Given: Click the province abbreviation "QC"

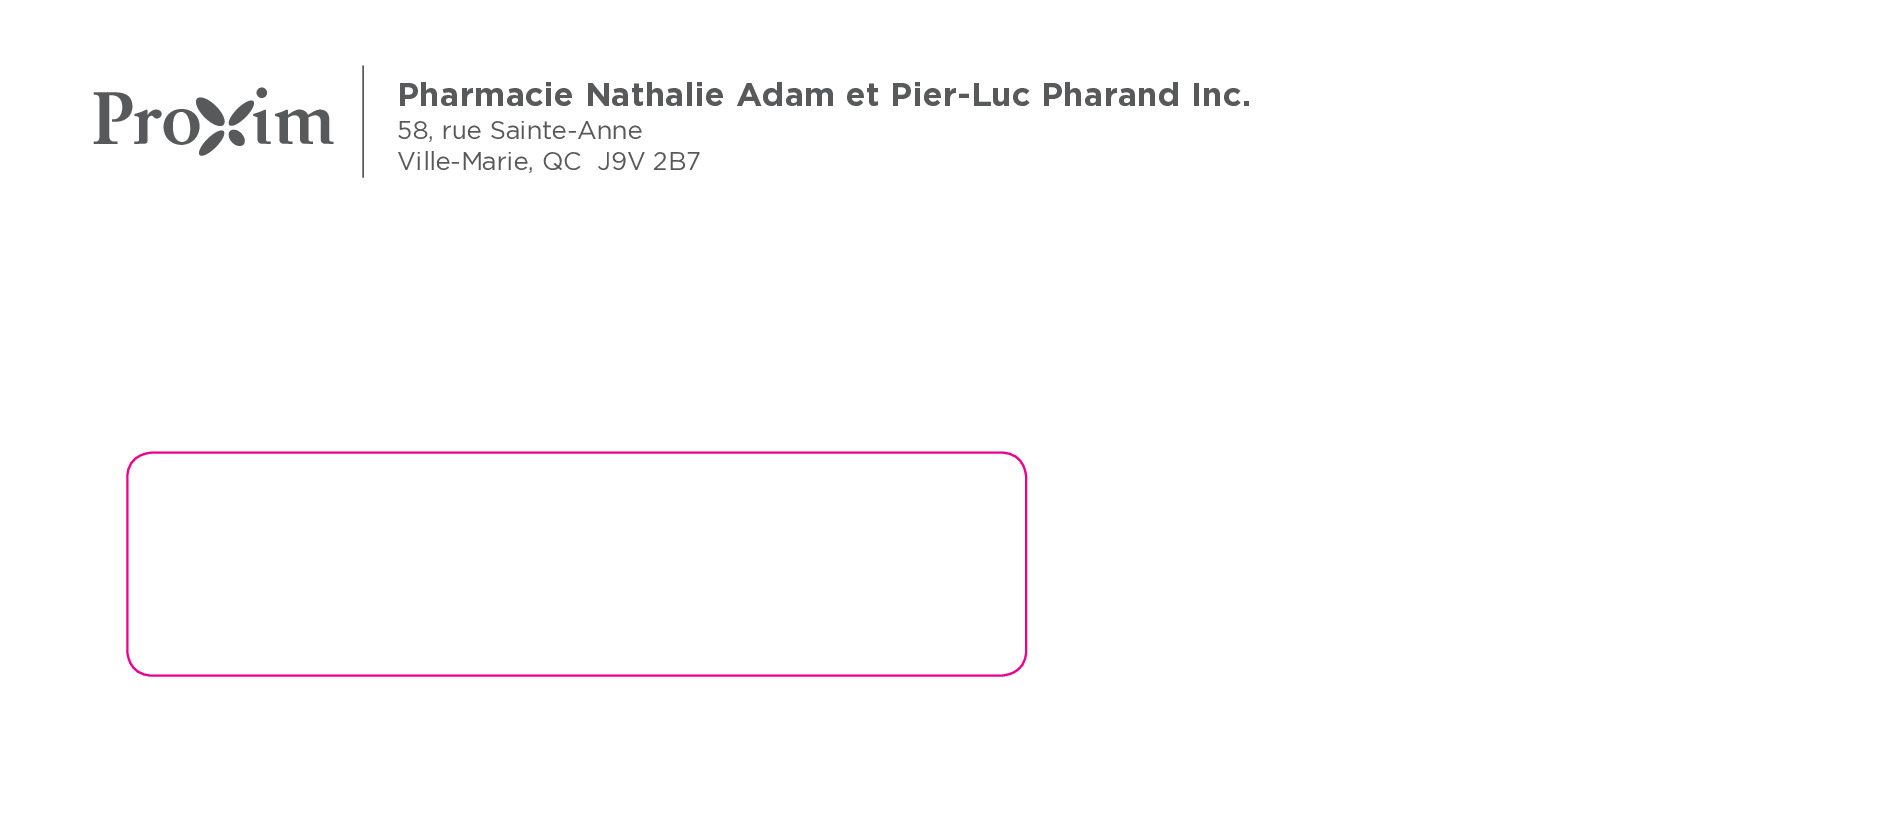Looking at the screenshot, I should click(561, 162).
